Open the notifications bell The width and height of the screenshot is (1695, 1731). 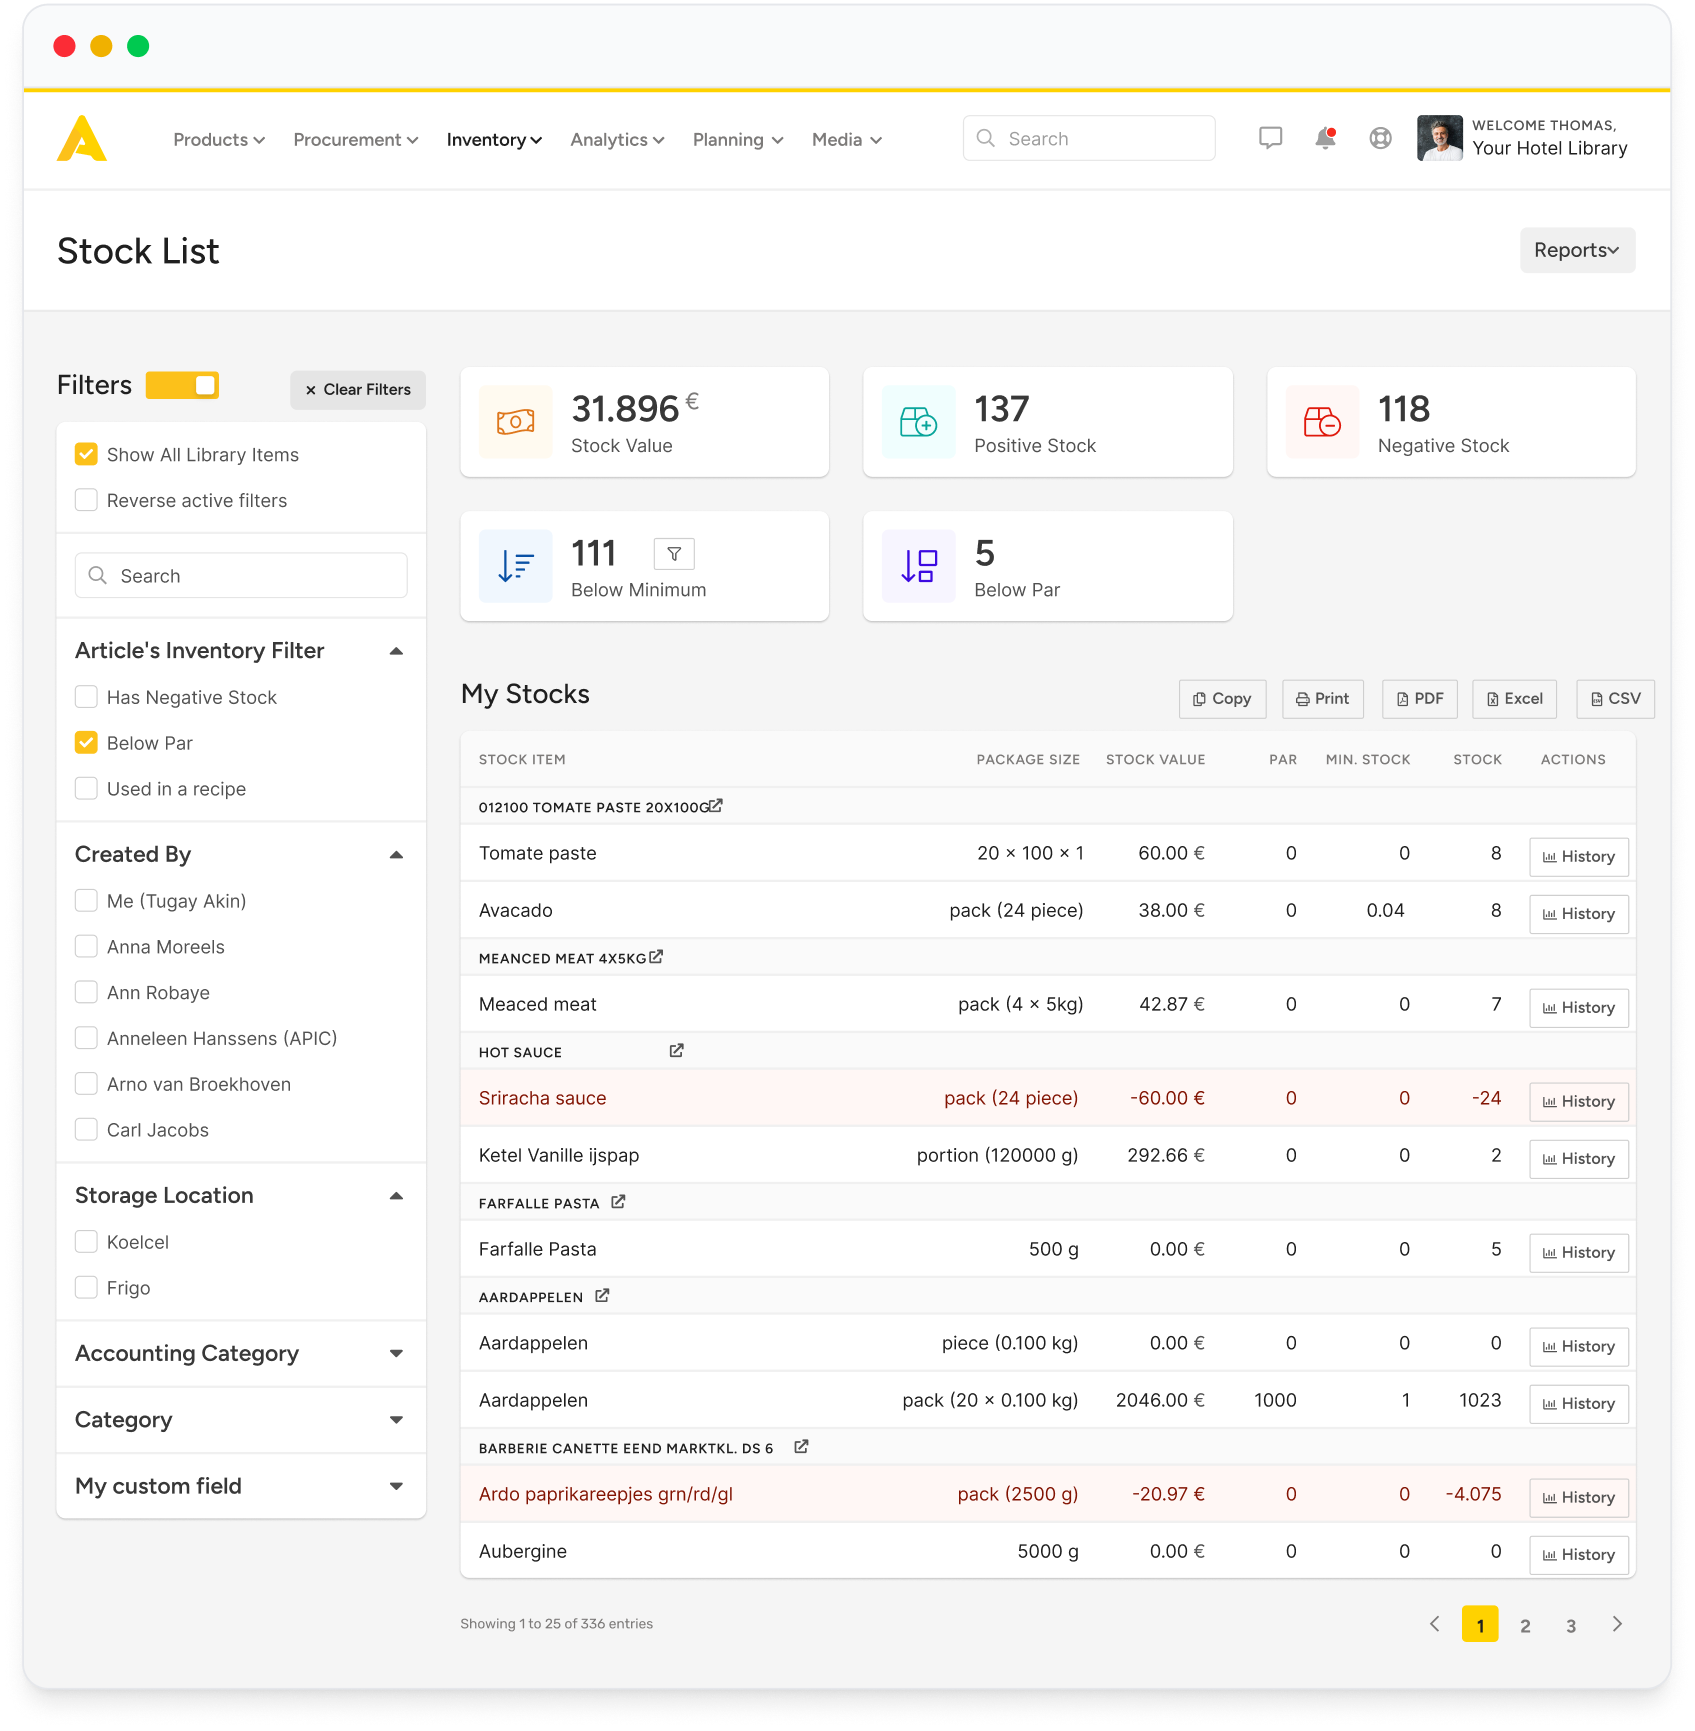1325,138
